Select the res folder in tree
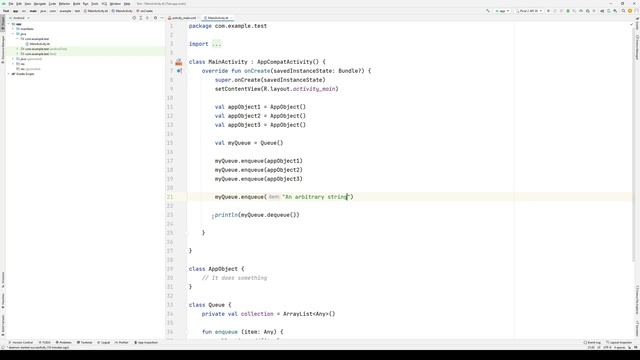The width and height of the screenshot is (640, 360). pos(20,64)
